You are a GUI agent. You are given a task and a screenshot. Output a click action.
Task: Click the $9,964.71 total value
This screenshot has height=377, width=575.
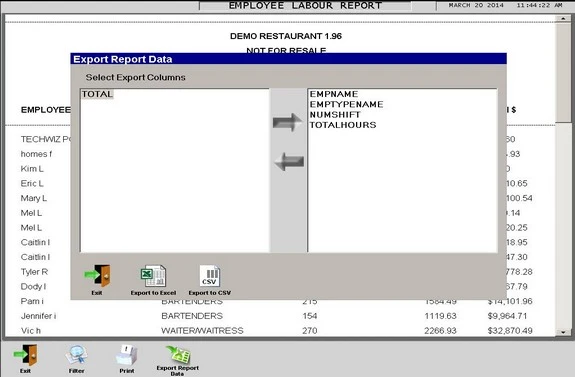(507, 316)
